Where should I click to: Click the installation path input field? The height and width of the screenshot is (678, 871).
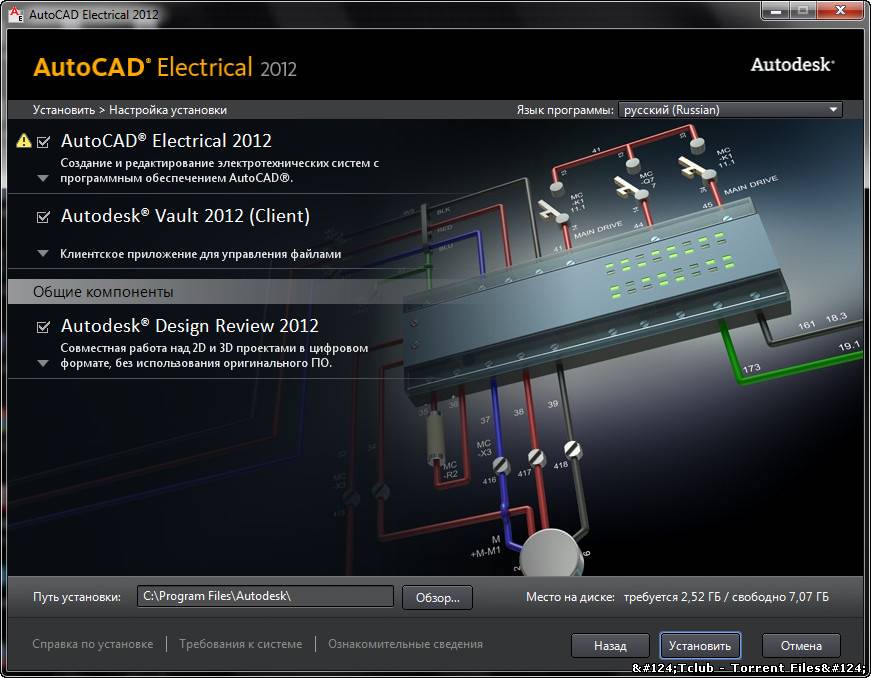pyautogui.click(x=265, y=596)
